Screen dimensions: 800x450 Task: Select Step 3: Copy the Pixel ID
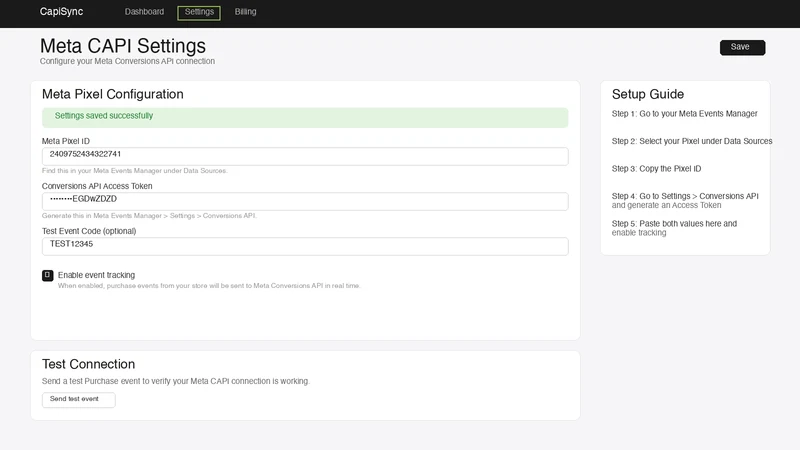tap(657, 169)
